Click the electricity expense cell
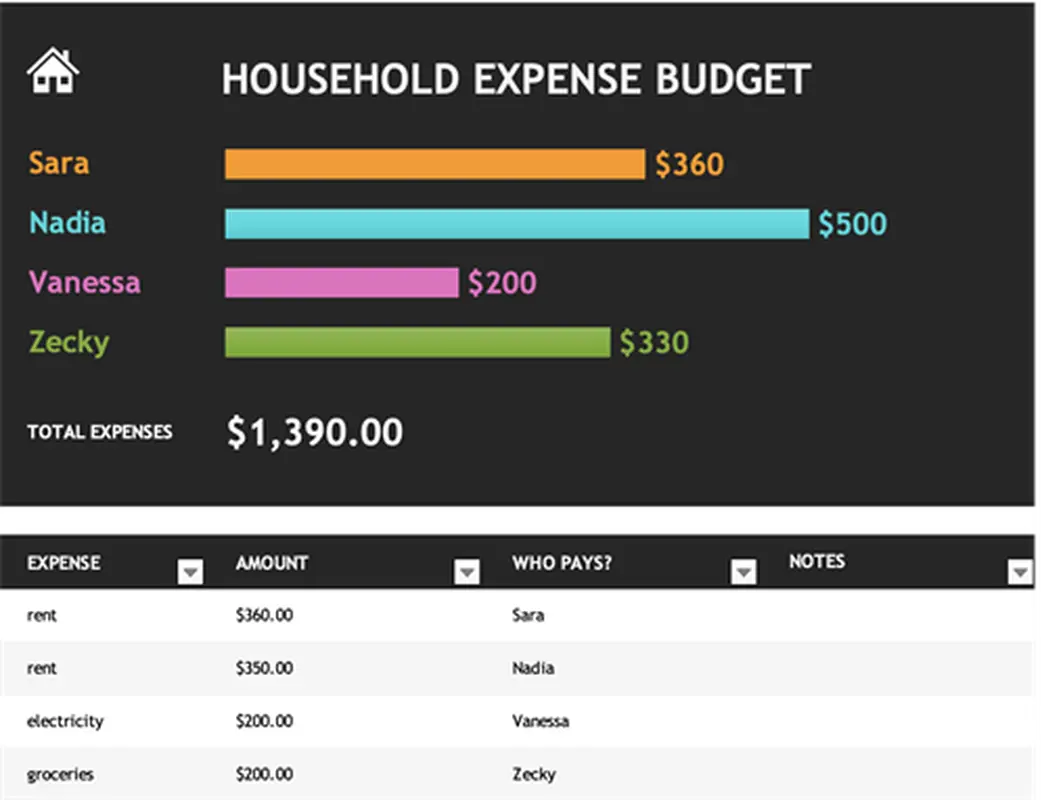 pyautogui.click(x=65, y=721)
